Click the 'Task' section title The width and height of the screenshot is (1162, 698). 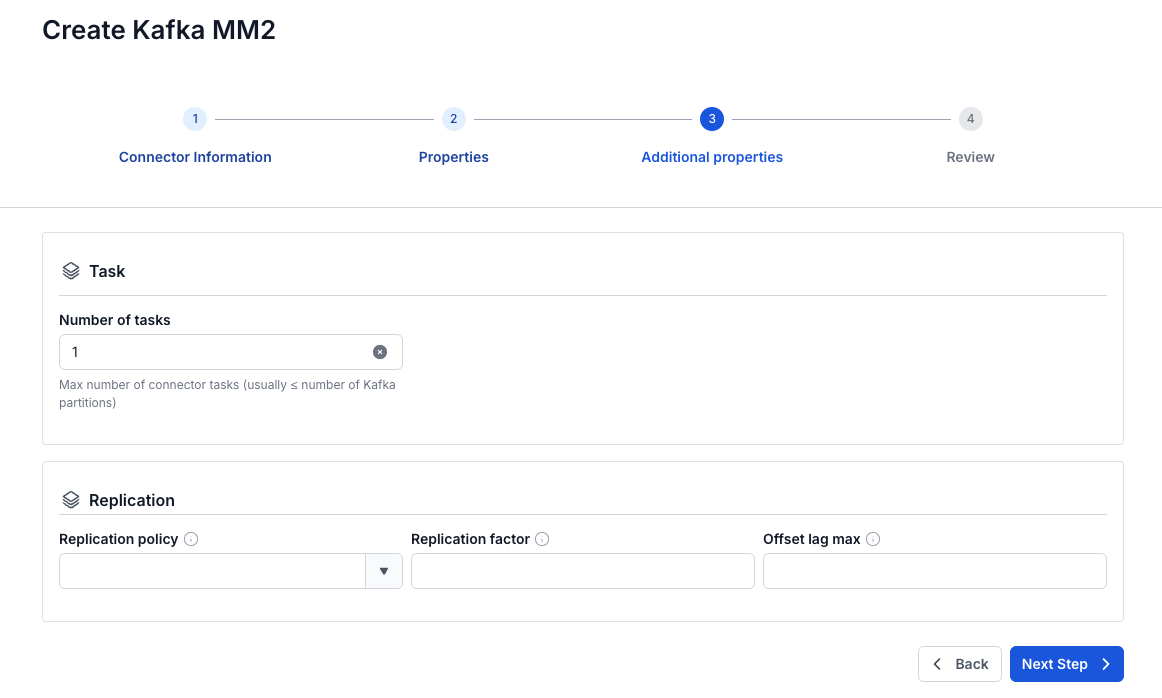107,271
